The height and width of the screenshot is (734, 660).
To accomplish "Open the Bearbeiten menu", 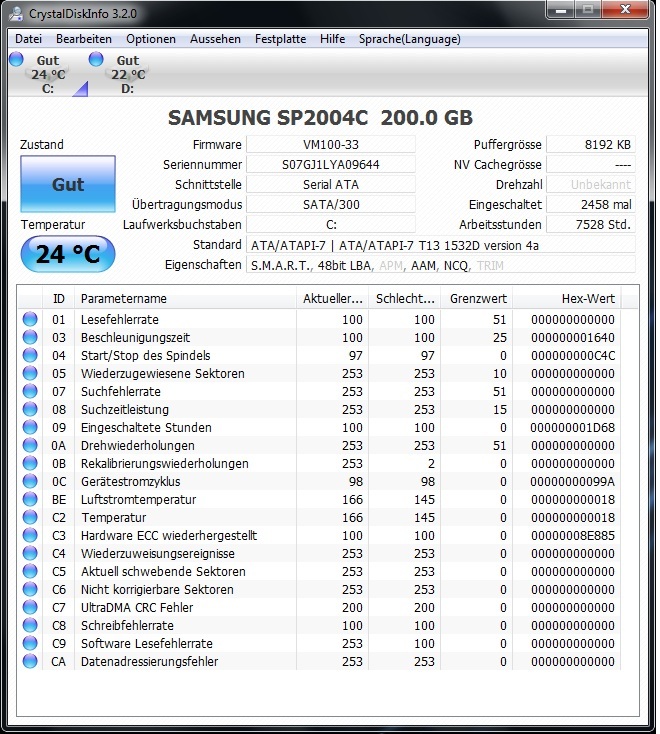I will [x=84, y=39].
